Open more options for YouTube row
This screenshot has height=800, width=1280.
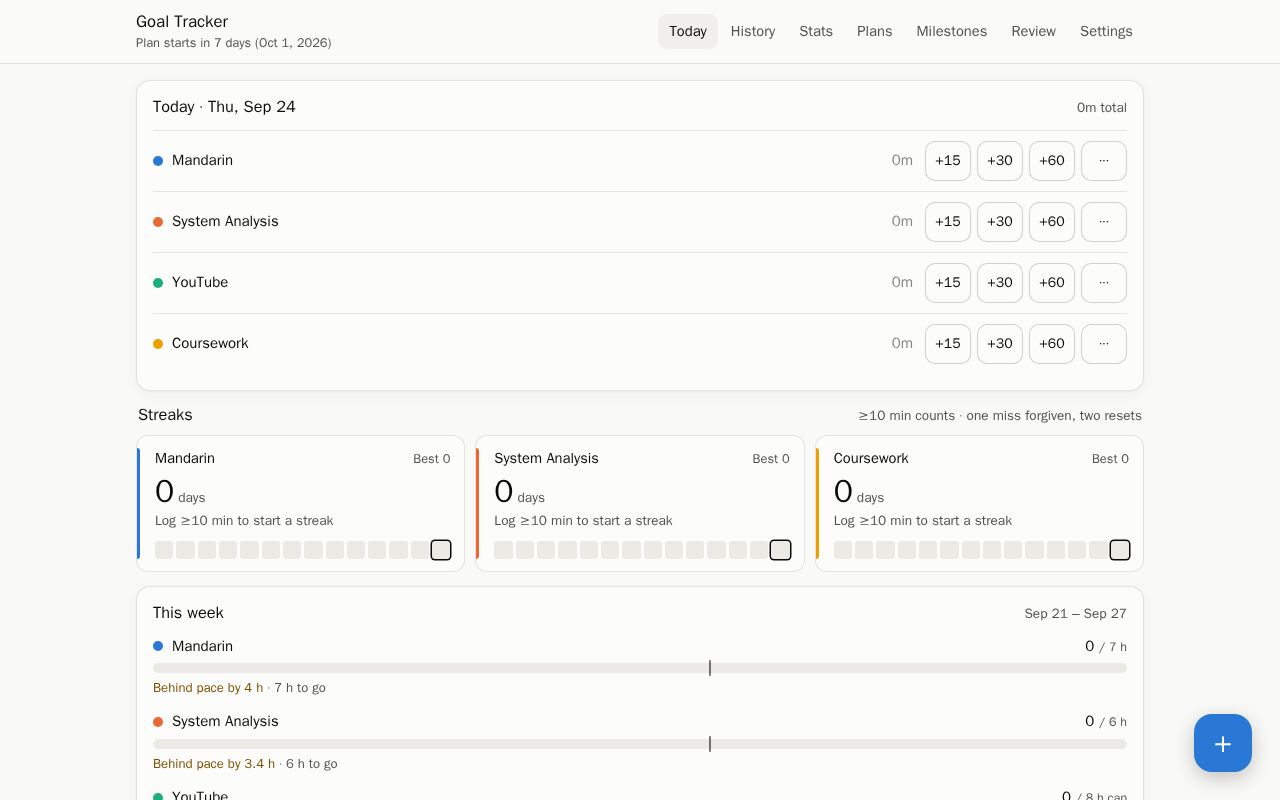(1103, 283)
